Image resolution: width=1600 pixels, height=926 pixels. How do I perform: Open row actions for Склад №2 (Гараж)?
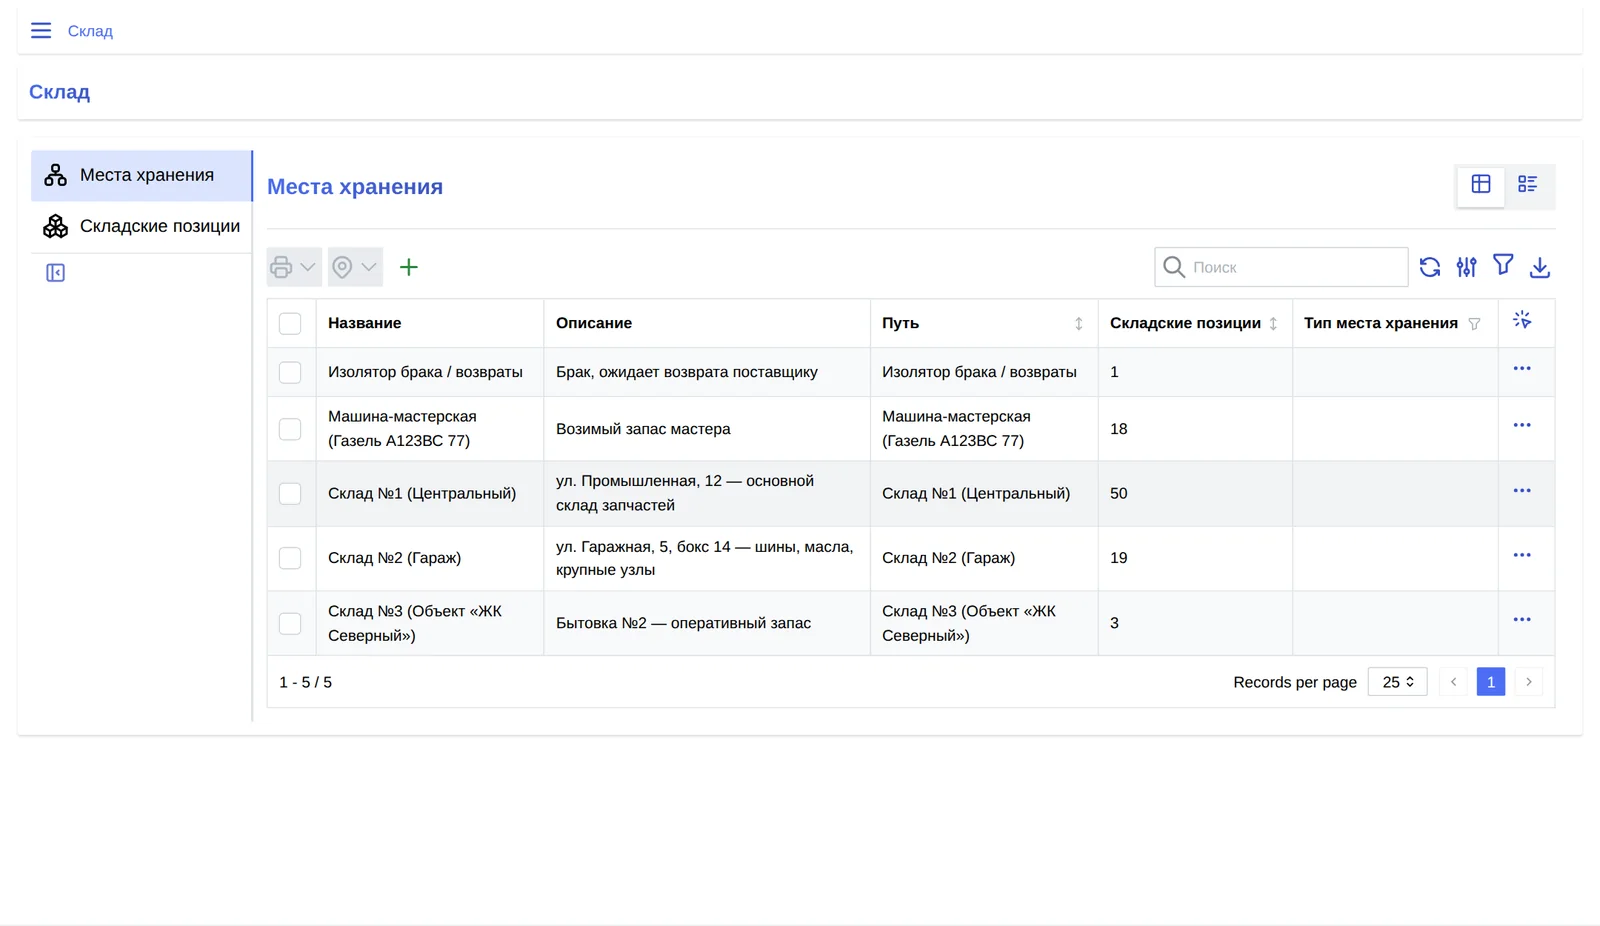pos(1522,555)
